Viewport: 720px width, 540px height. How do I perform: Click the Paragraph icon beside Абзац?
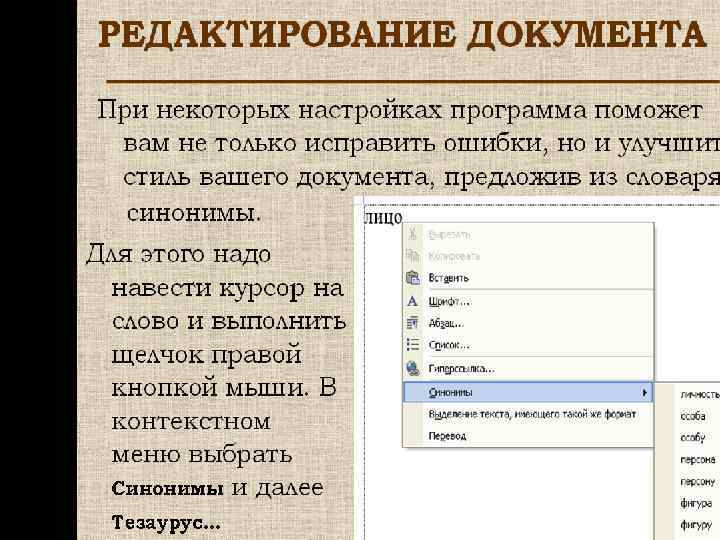(x=412, y=323)
